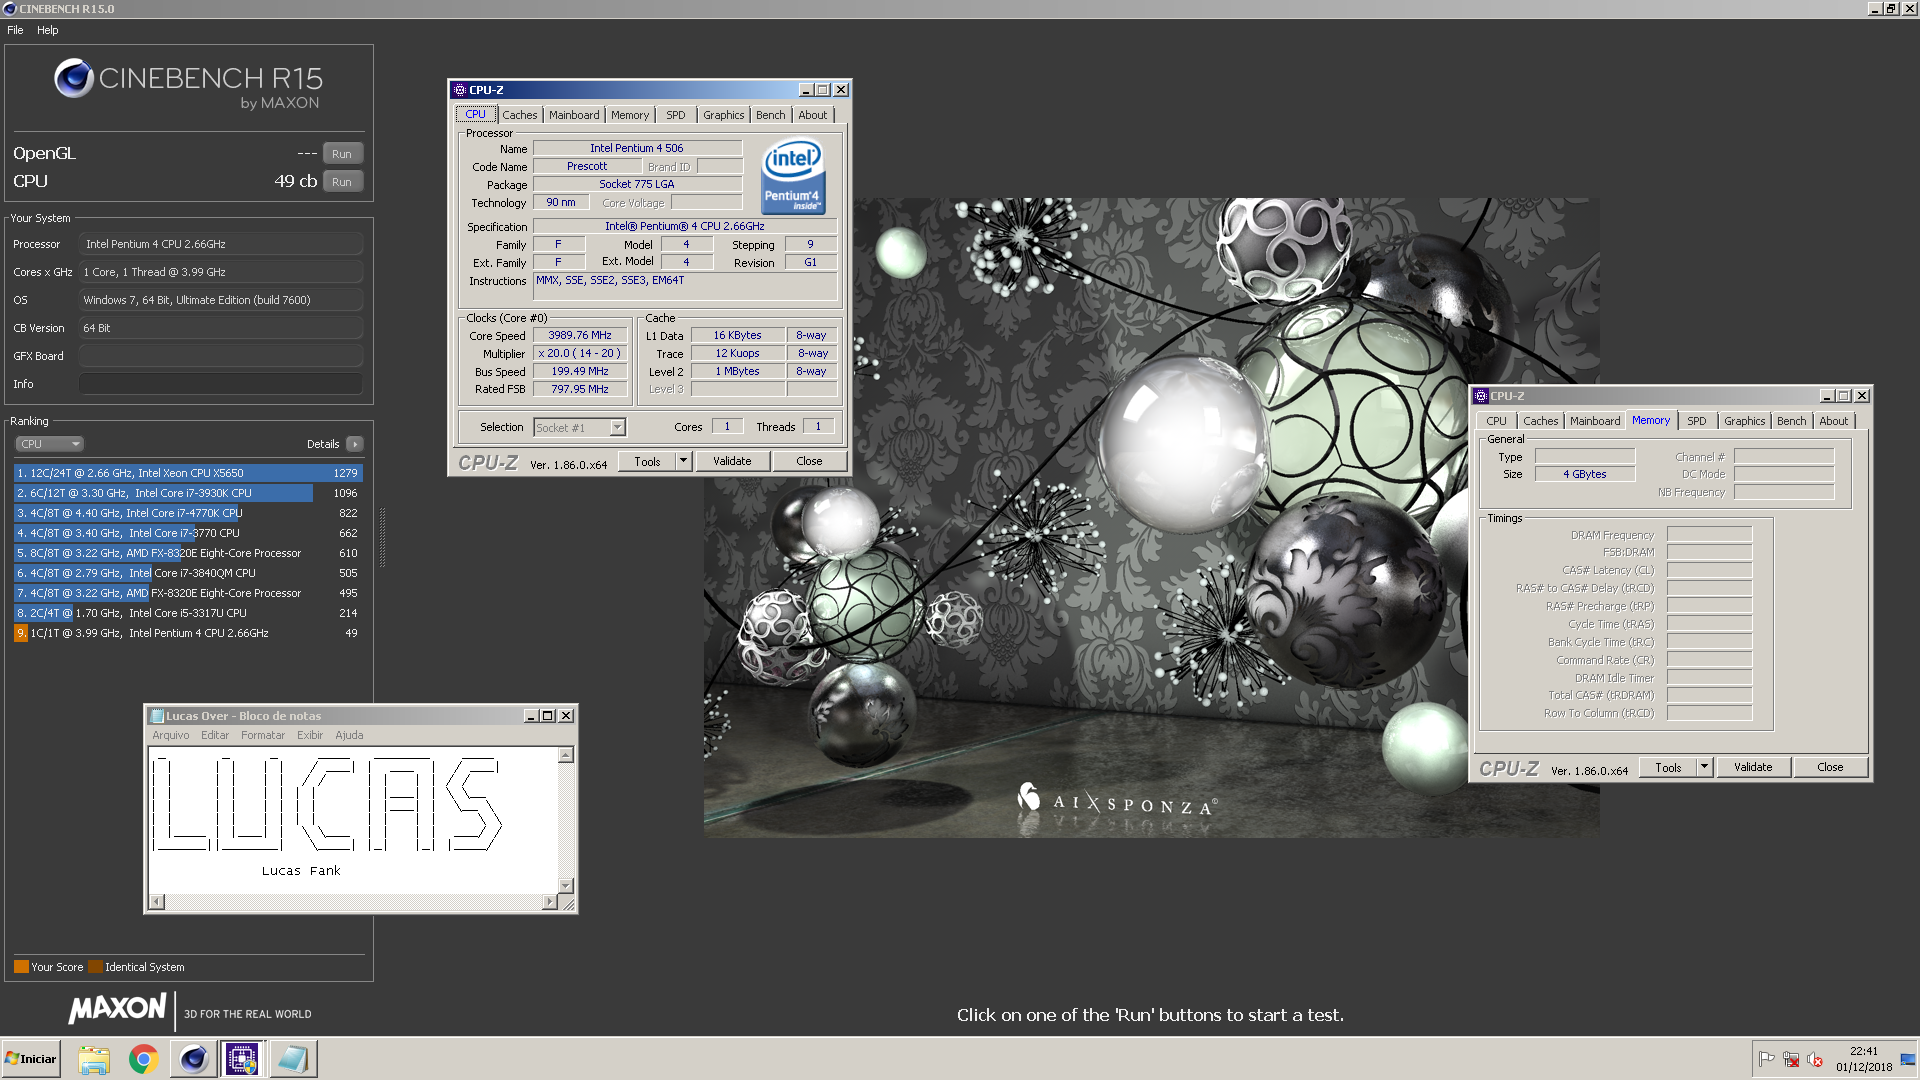1920x1080 pixels.
Task: Click Notepad horizontal scrollbar left arrow
Action: tap(157, 902)
